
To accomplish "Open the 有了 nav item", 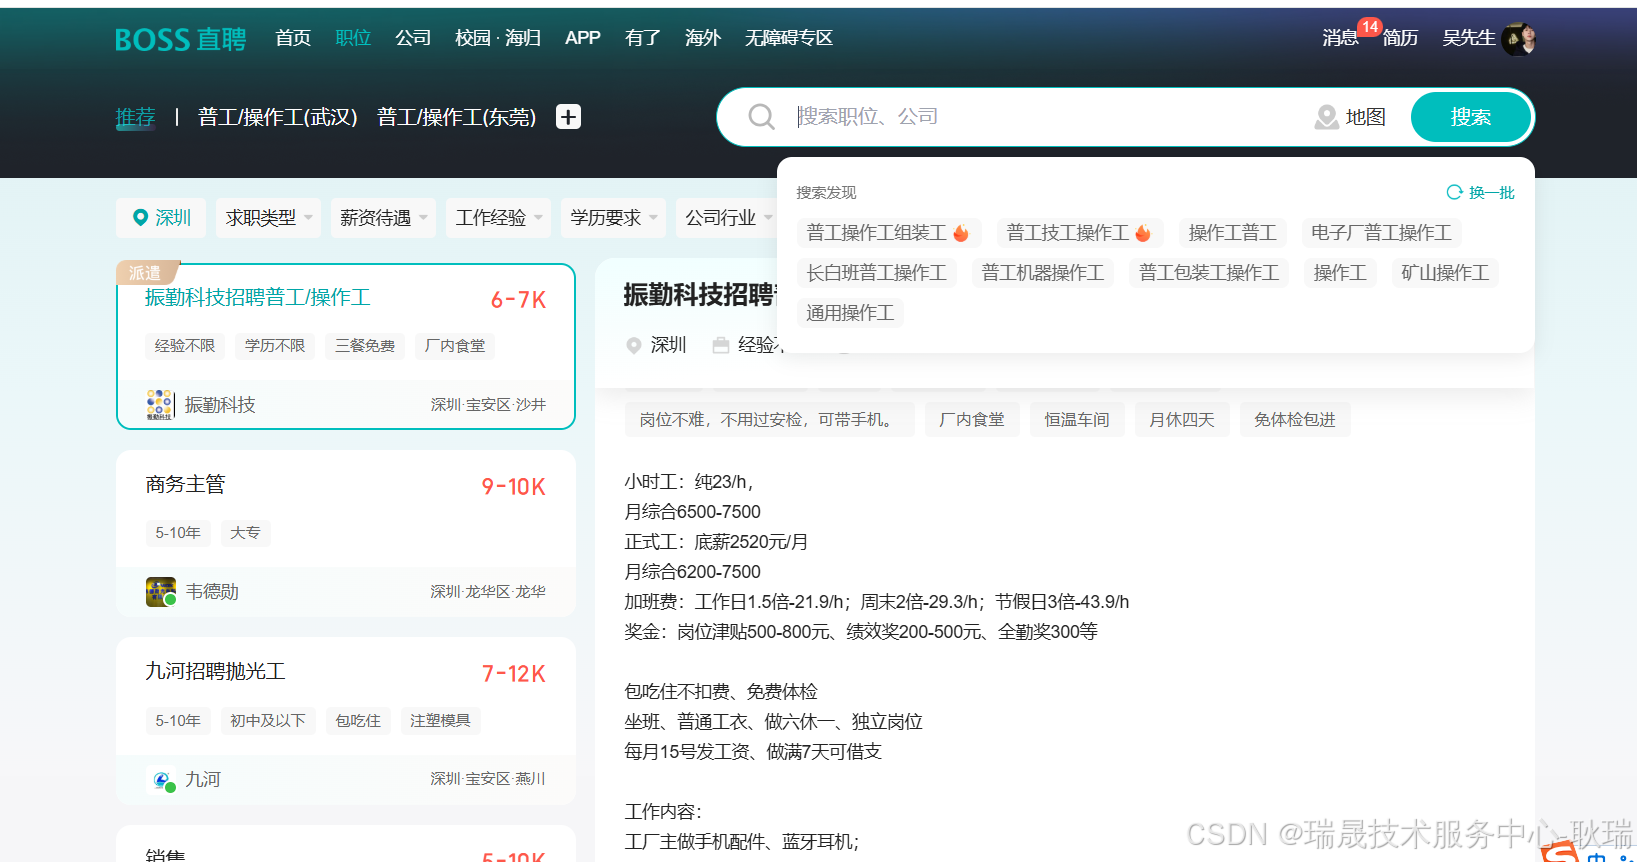I will [x=643, y=38].
